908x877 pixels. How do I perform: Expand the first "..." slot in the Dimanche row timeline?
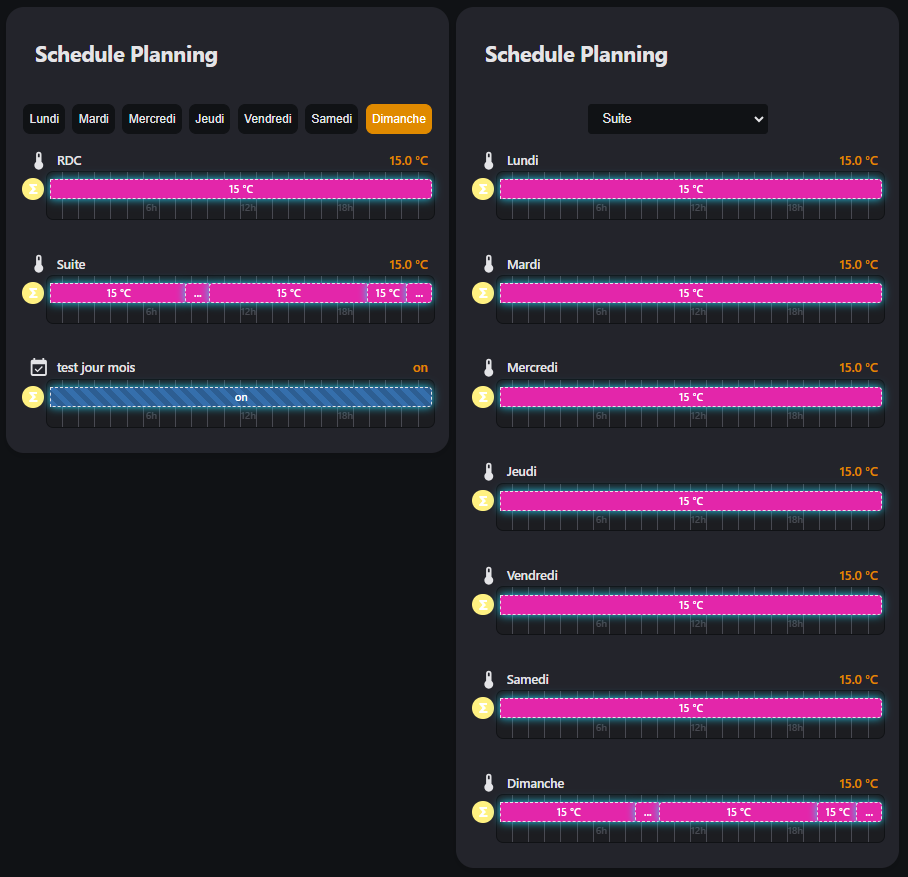pos(647,813)
